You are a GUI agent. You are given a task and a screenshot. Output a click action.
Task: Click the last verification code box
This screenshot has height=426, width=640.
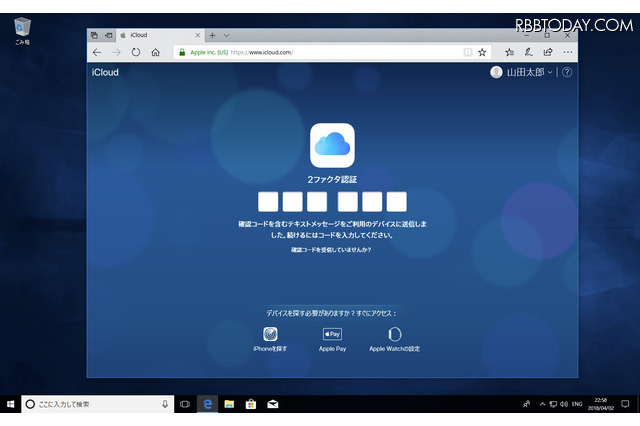[x=397, y=202]
